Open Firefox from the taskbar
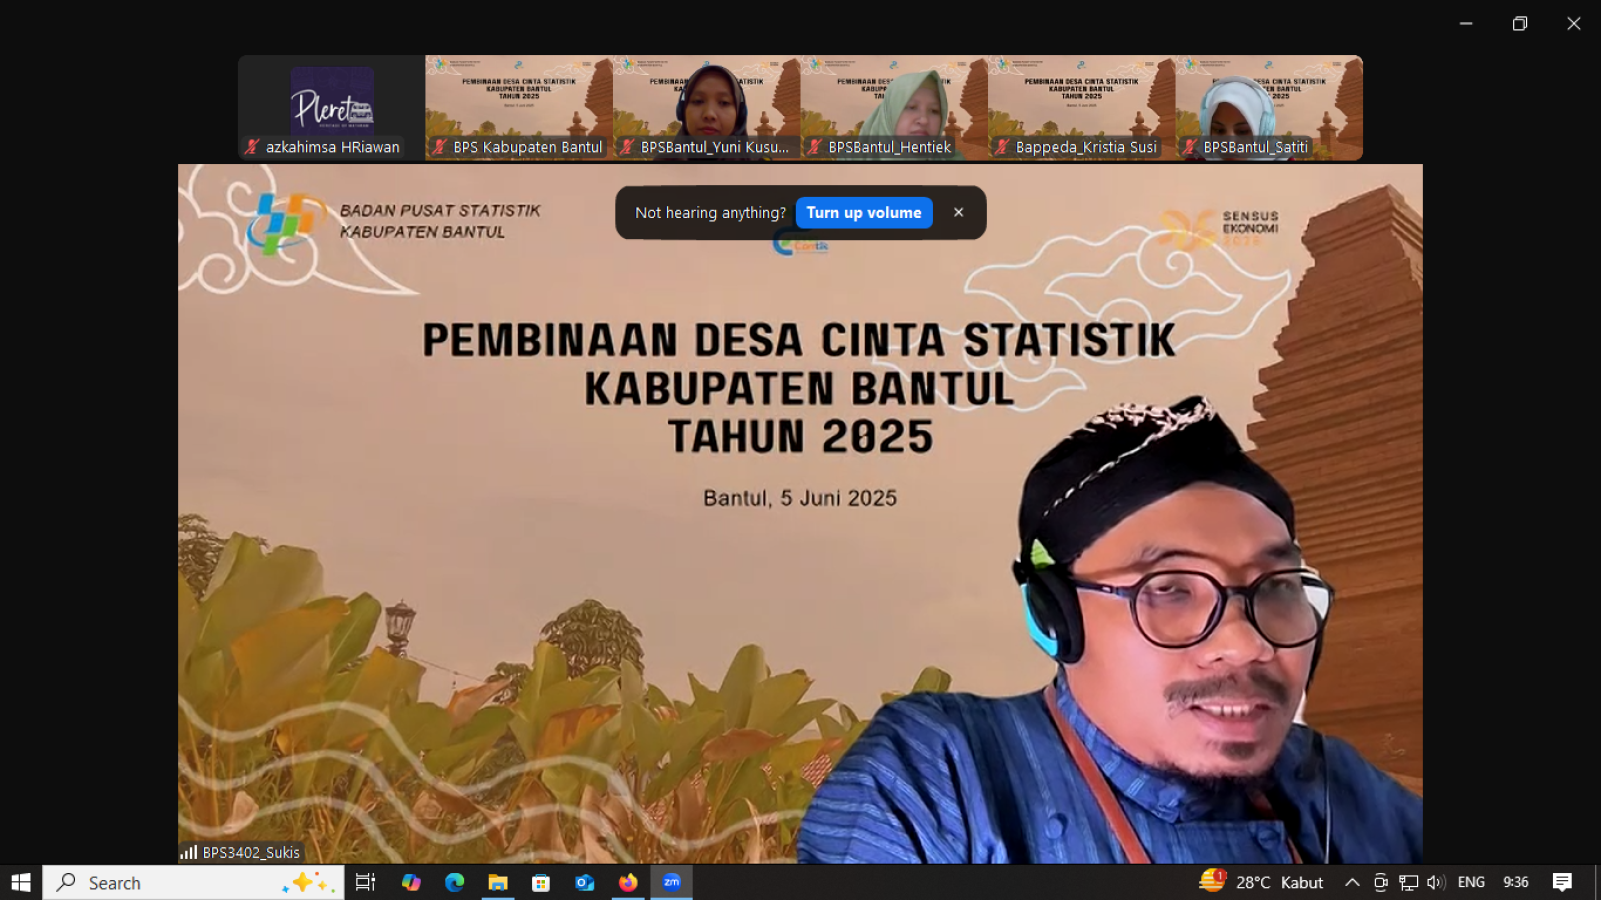This screenshot has height=900, width=1601. pyautogui.click(x=628, y=882)
